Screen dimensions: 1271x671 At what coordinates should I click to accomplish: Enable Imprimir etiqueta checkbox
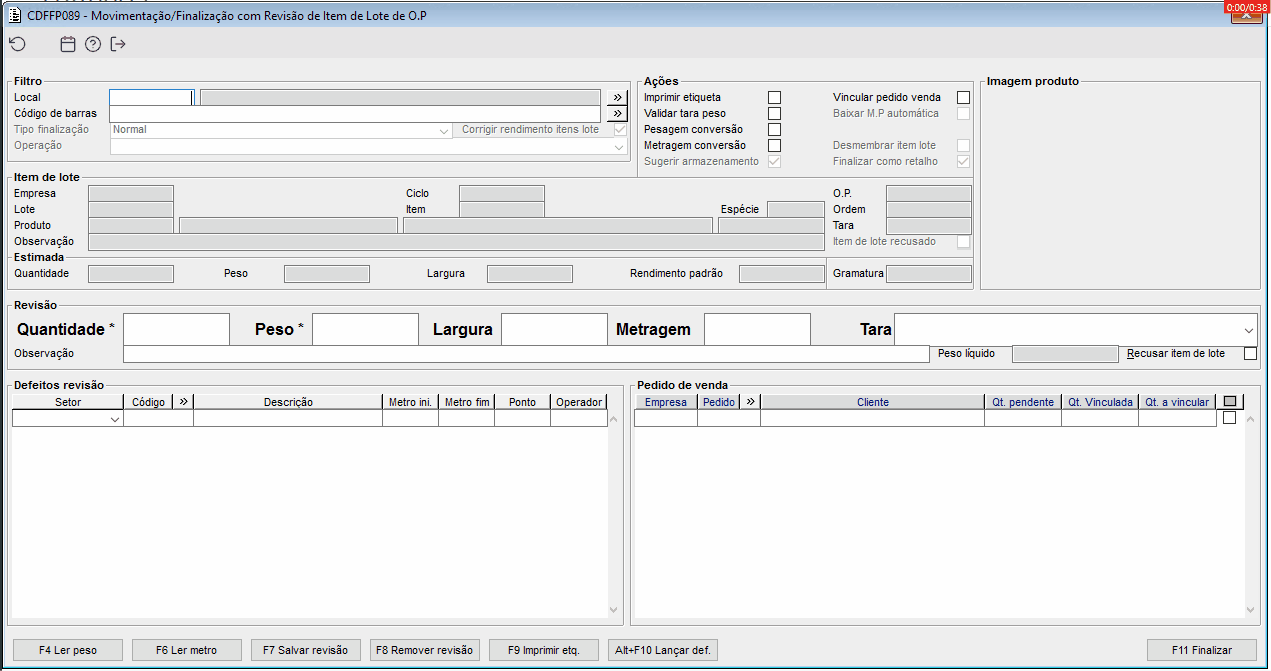[774, 97]
